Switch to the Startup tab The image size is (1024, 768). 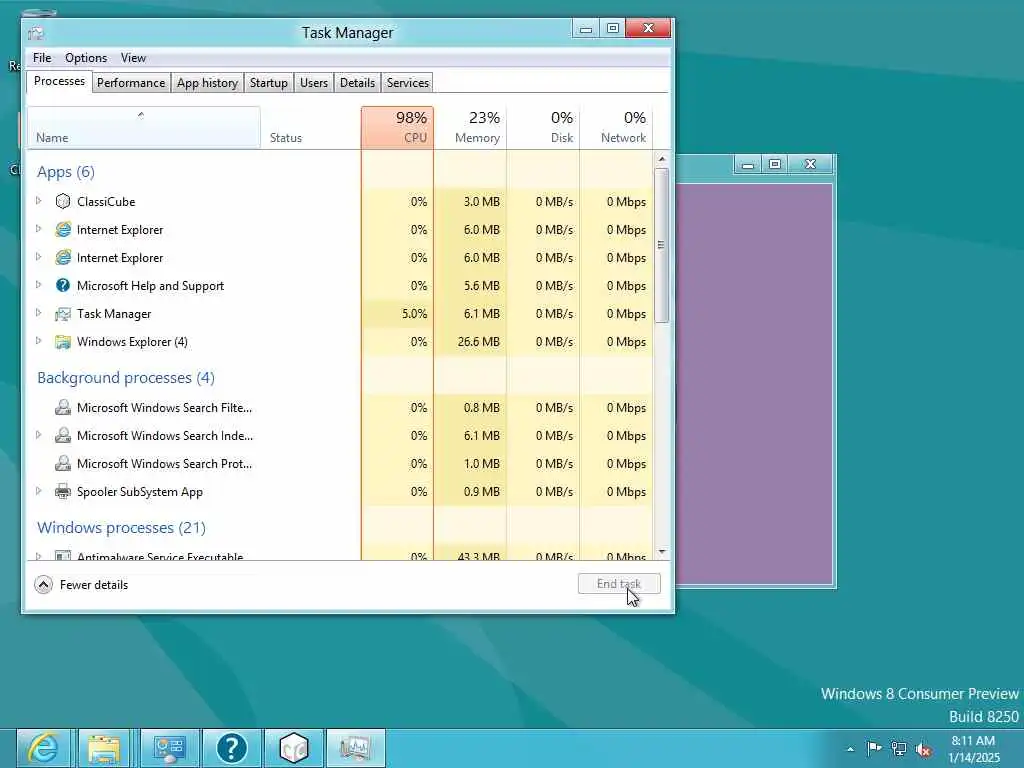pyautogui.click(x=268, y=83)
